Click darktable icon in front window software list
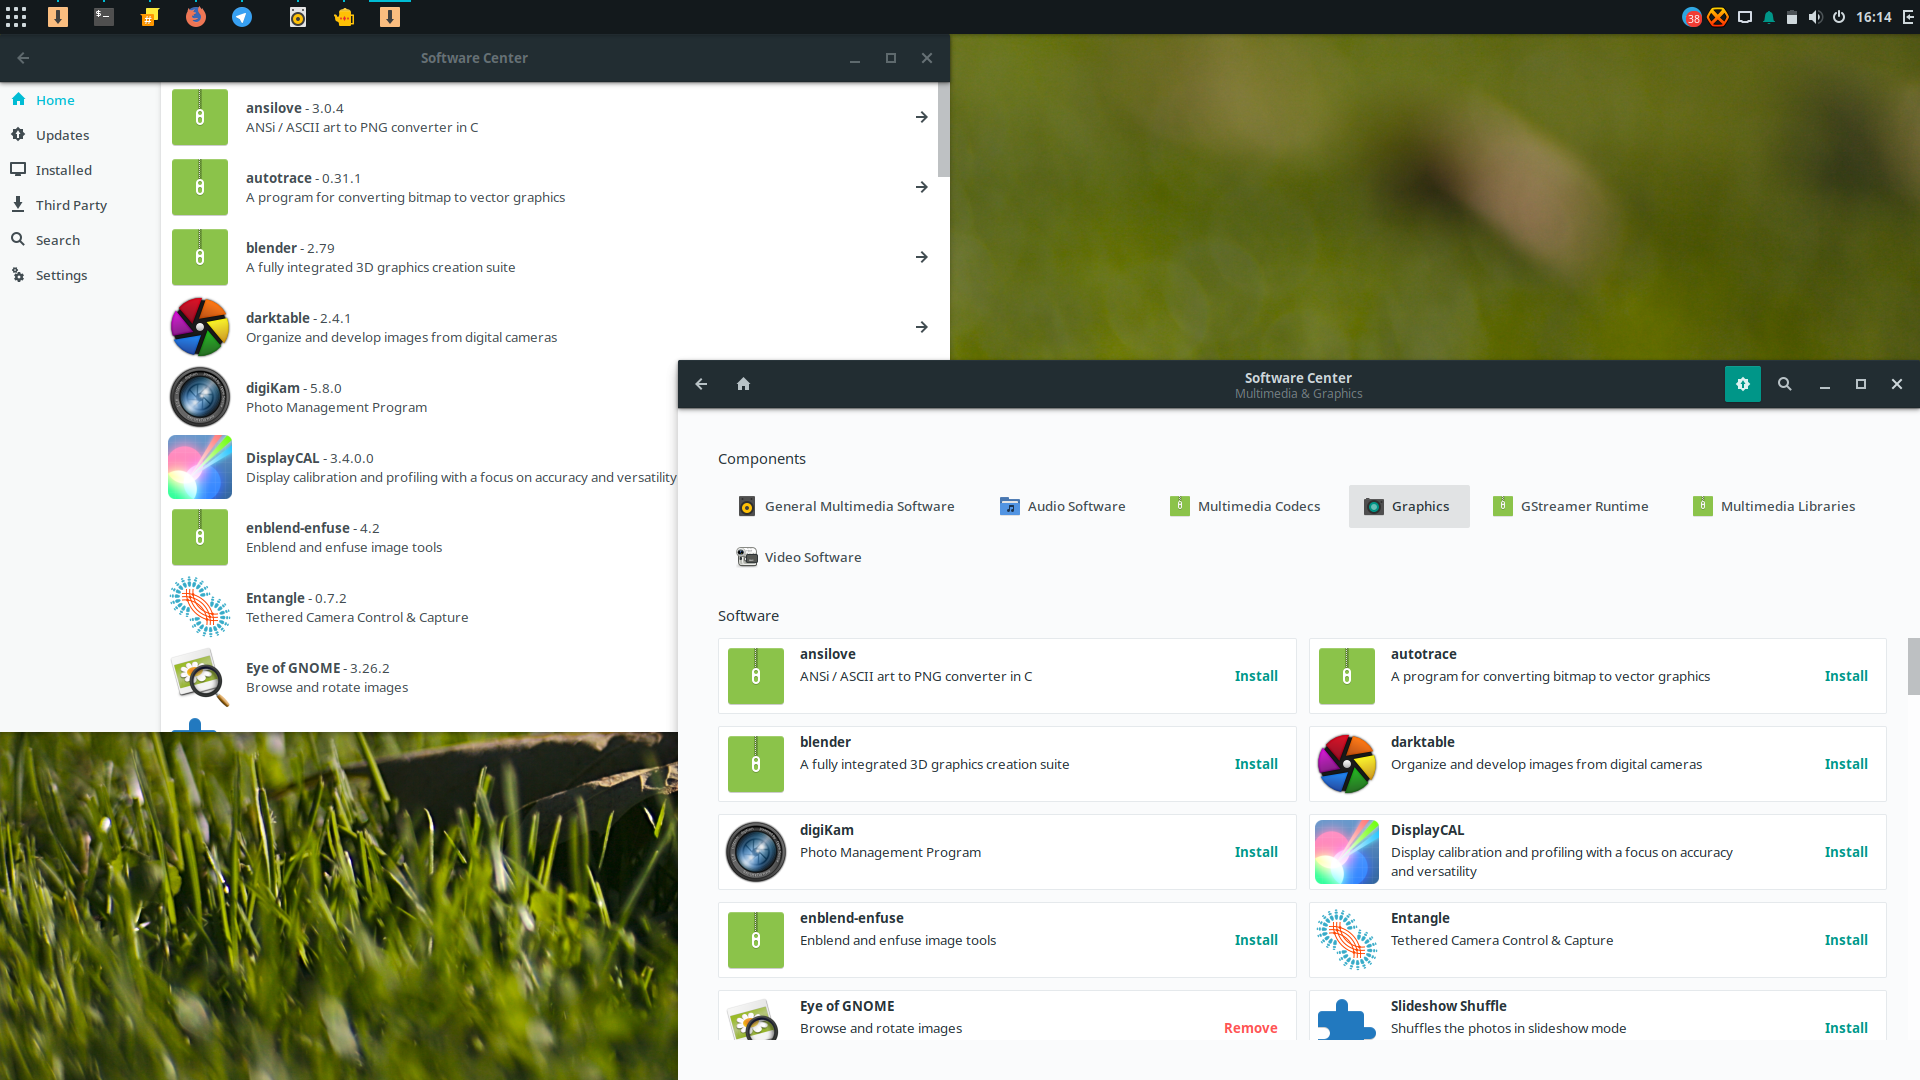This screenshot has height=1080, width=1920. pyautogui.click(x=1347, y=764)
